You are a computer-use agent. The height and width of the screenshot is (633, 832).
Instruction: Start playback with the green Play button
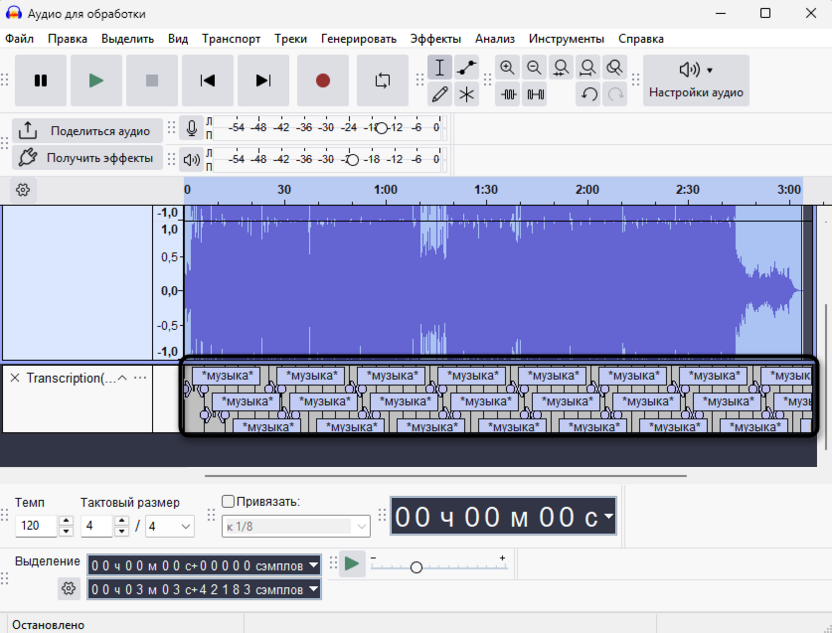tap(96, 81)
